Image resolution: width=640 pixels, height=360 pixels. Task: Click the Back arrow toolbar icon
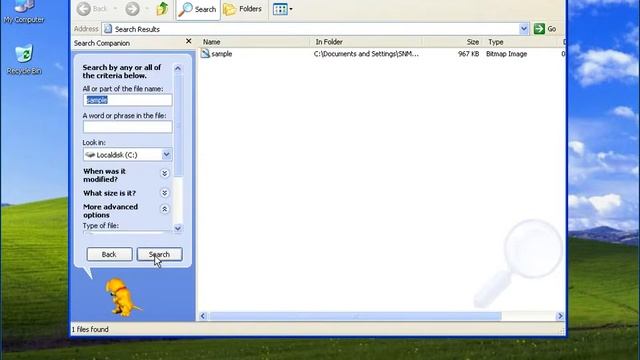(x=84, y=9)
